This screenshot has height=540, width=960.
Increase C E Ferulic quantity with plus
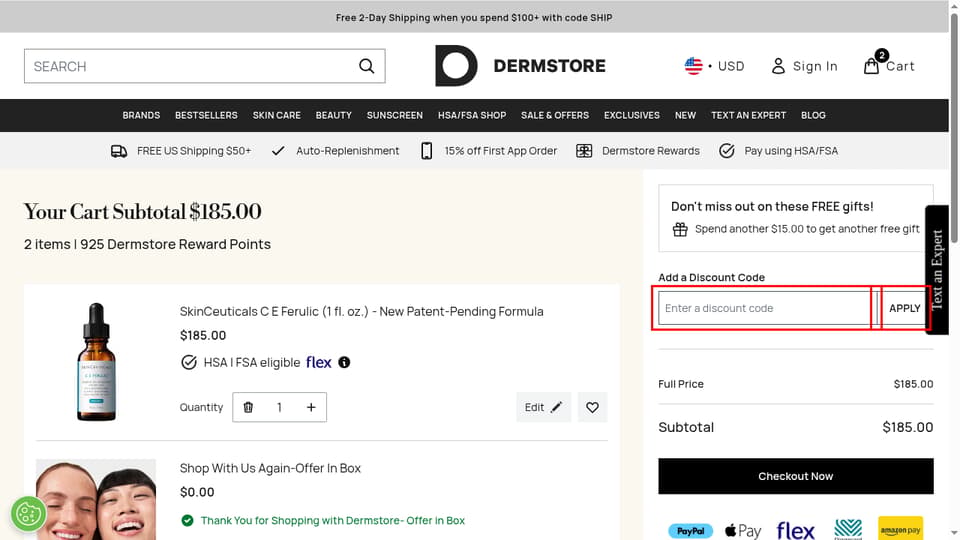tap(311, 407)
